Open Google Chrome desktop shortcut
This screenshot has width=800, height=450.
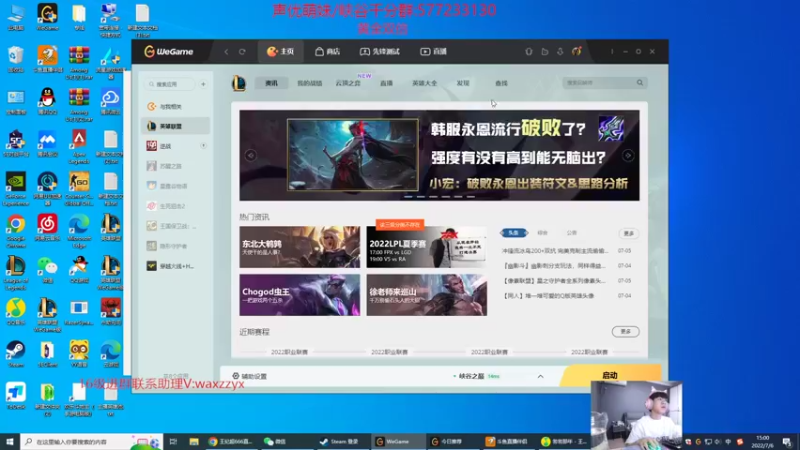16,231
